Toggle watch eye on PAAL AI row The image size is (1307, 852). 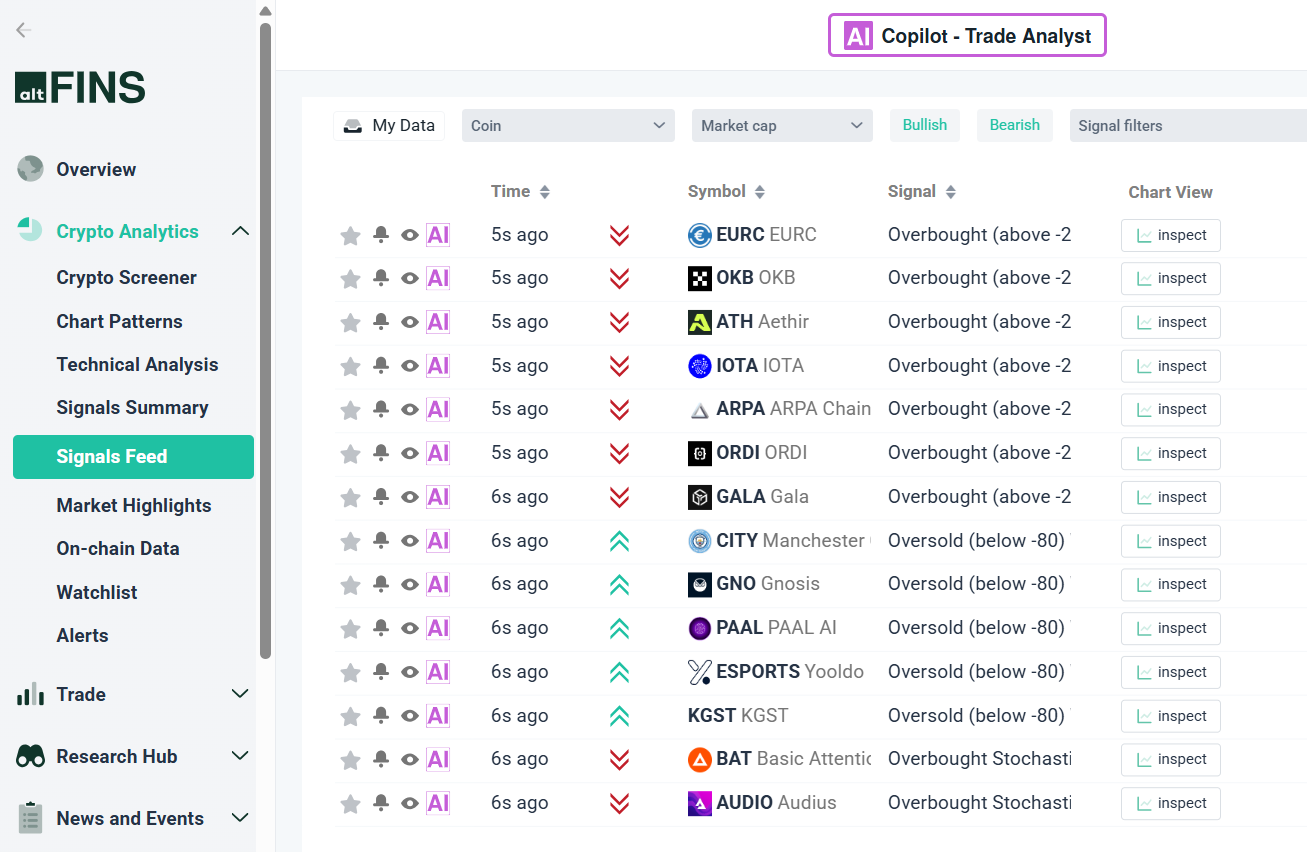[410, 628]
